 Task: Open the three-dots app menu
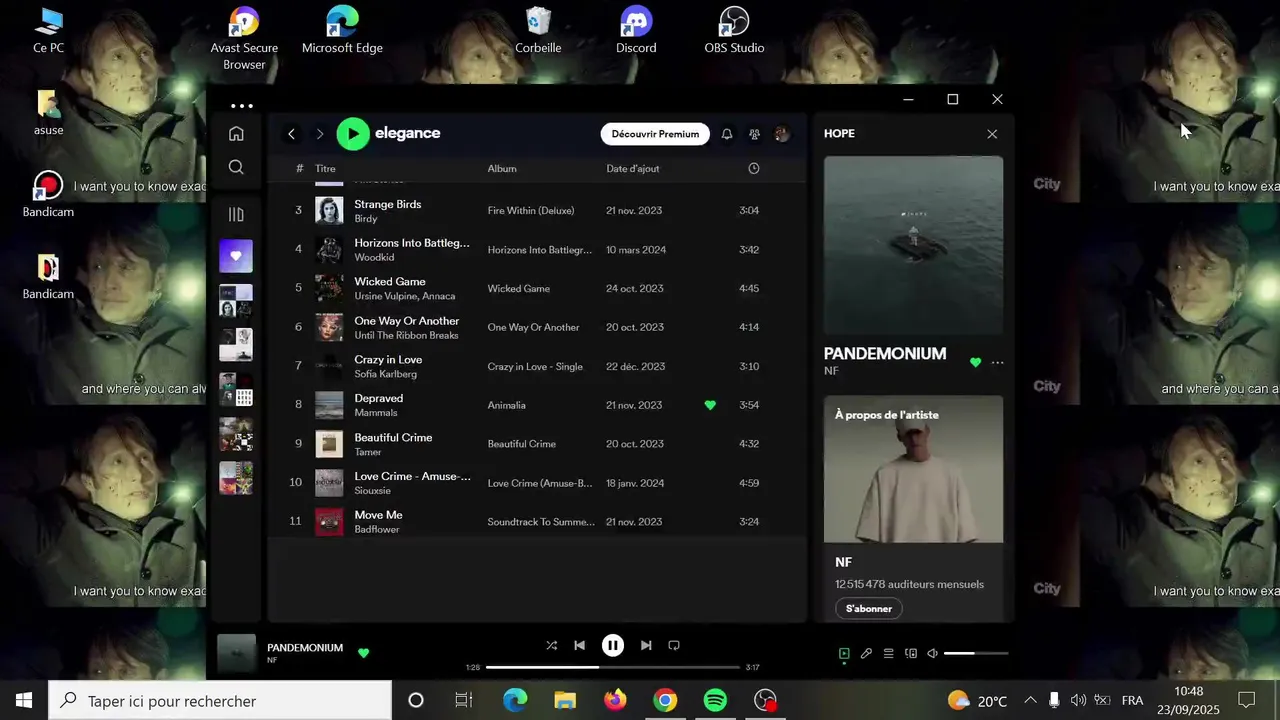click(x=242, y=105)
